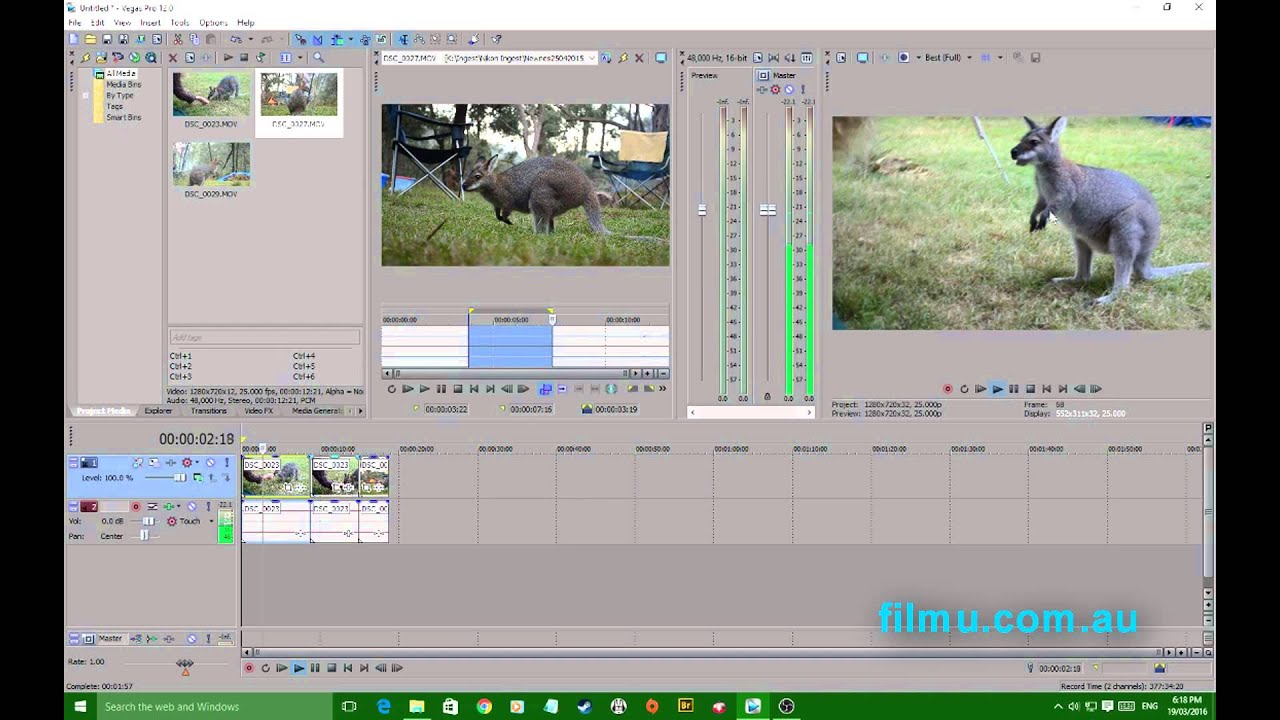Image resolution: width=1280 pixels, height=720 pixels.
Task: Click the Undo arrow icon
Action: 235,39
